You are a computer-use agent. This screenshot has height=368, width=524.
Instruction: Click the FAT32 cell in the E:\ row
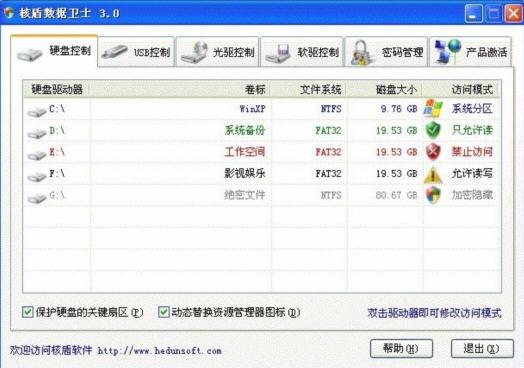tap(329, 152)
